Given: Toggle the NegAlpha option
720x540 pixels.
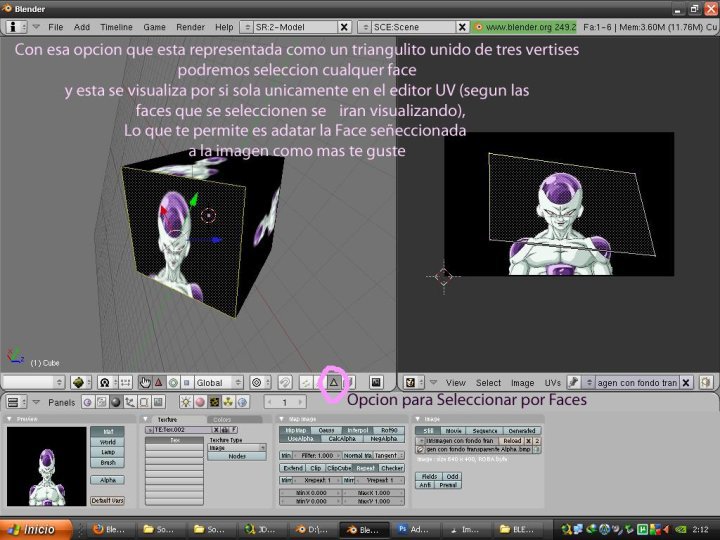Looking at the screenshot, I should tap(384, 439).
